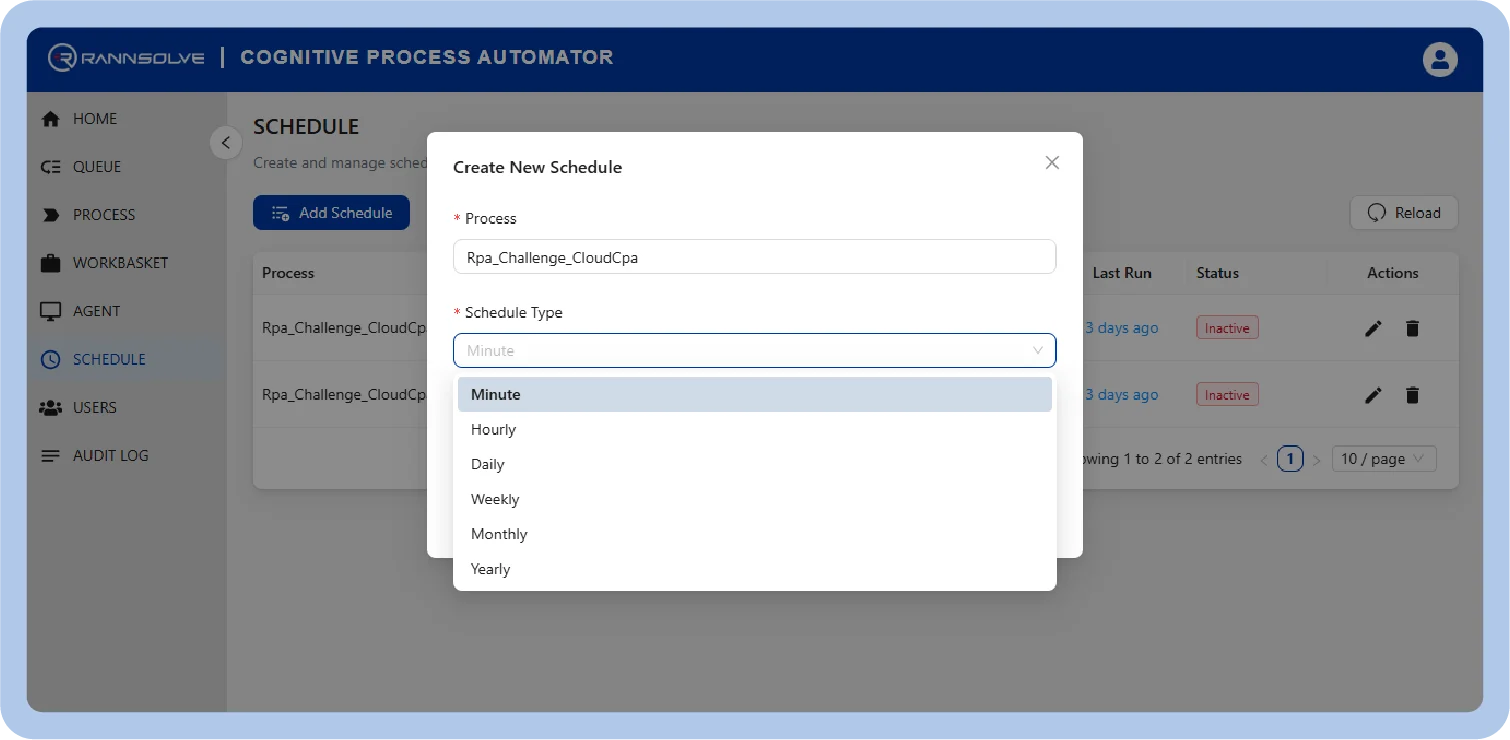1510x740 pixels.
Task: Open the USERS menu item
Action: click(95, 407)
